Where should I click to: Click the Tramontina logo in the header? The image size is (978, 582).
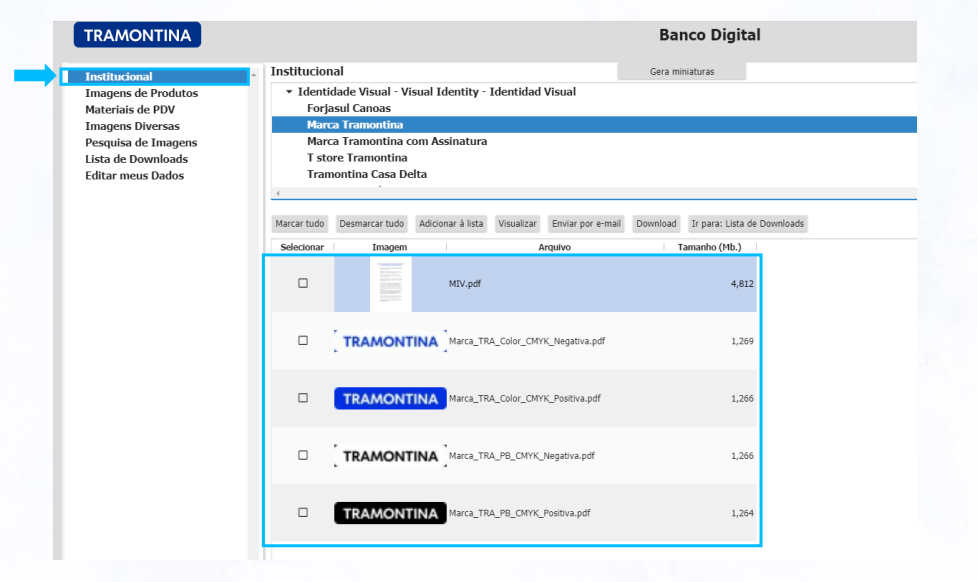[137, 35]
